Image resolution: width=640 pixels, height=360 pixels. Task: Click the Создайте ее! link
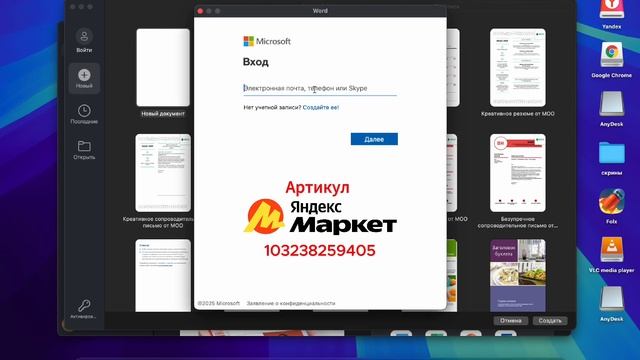point(321,107)
